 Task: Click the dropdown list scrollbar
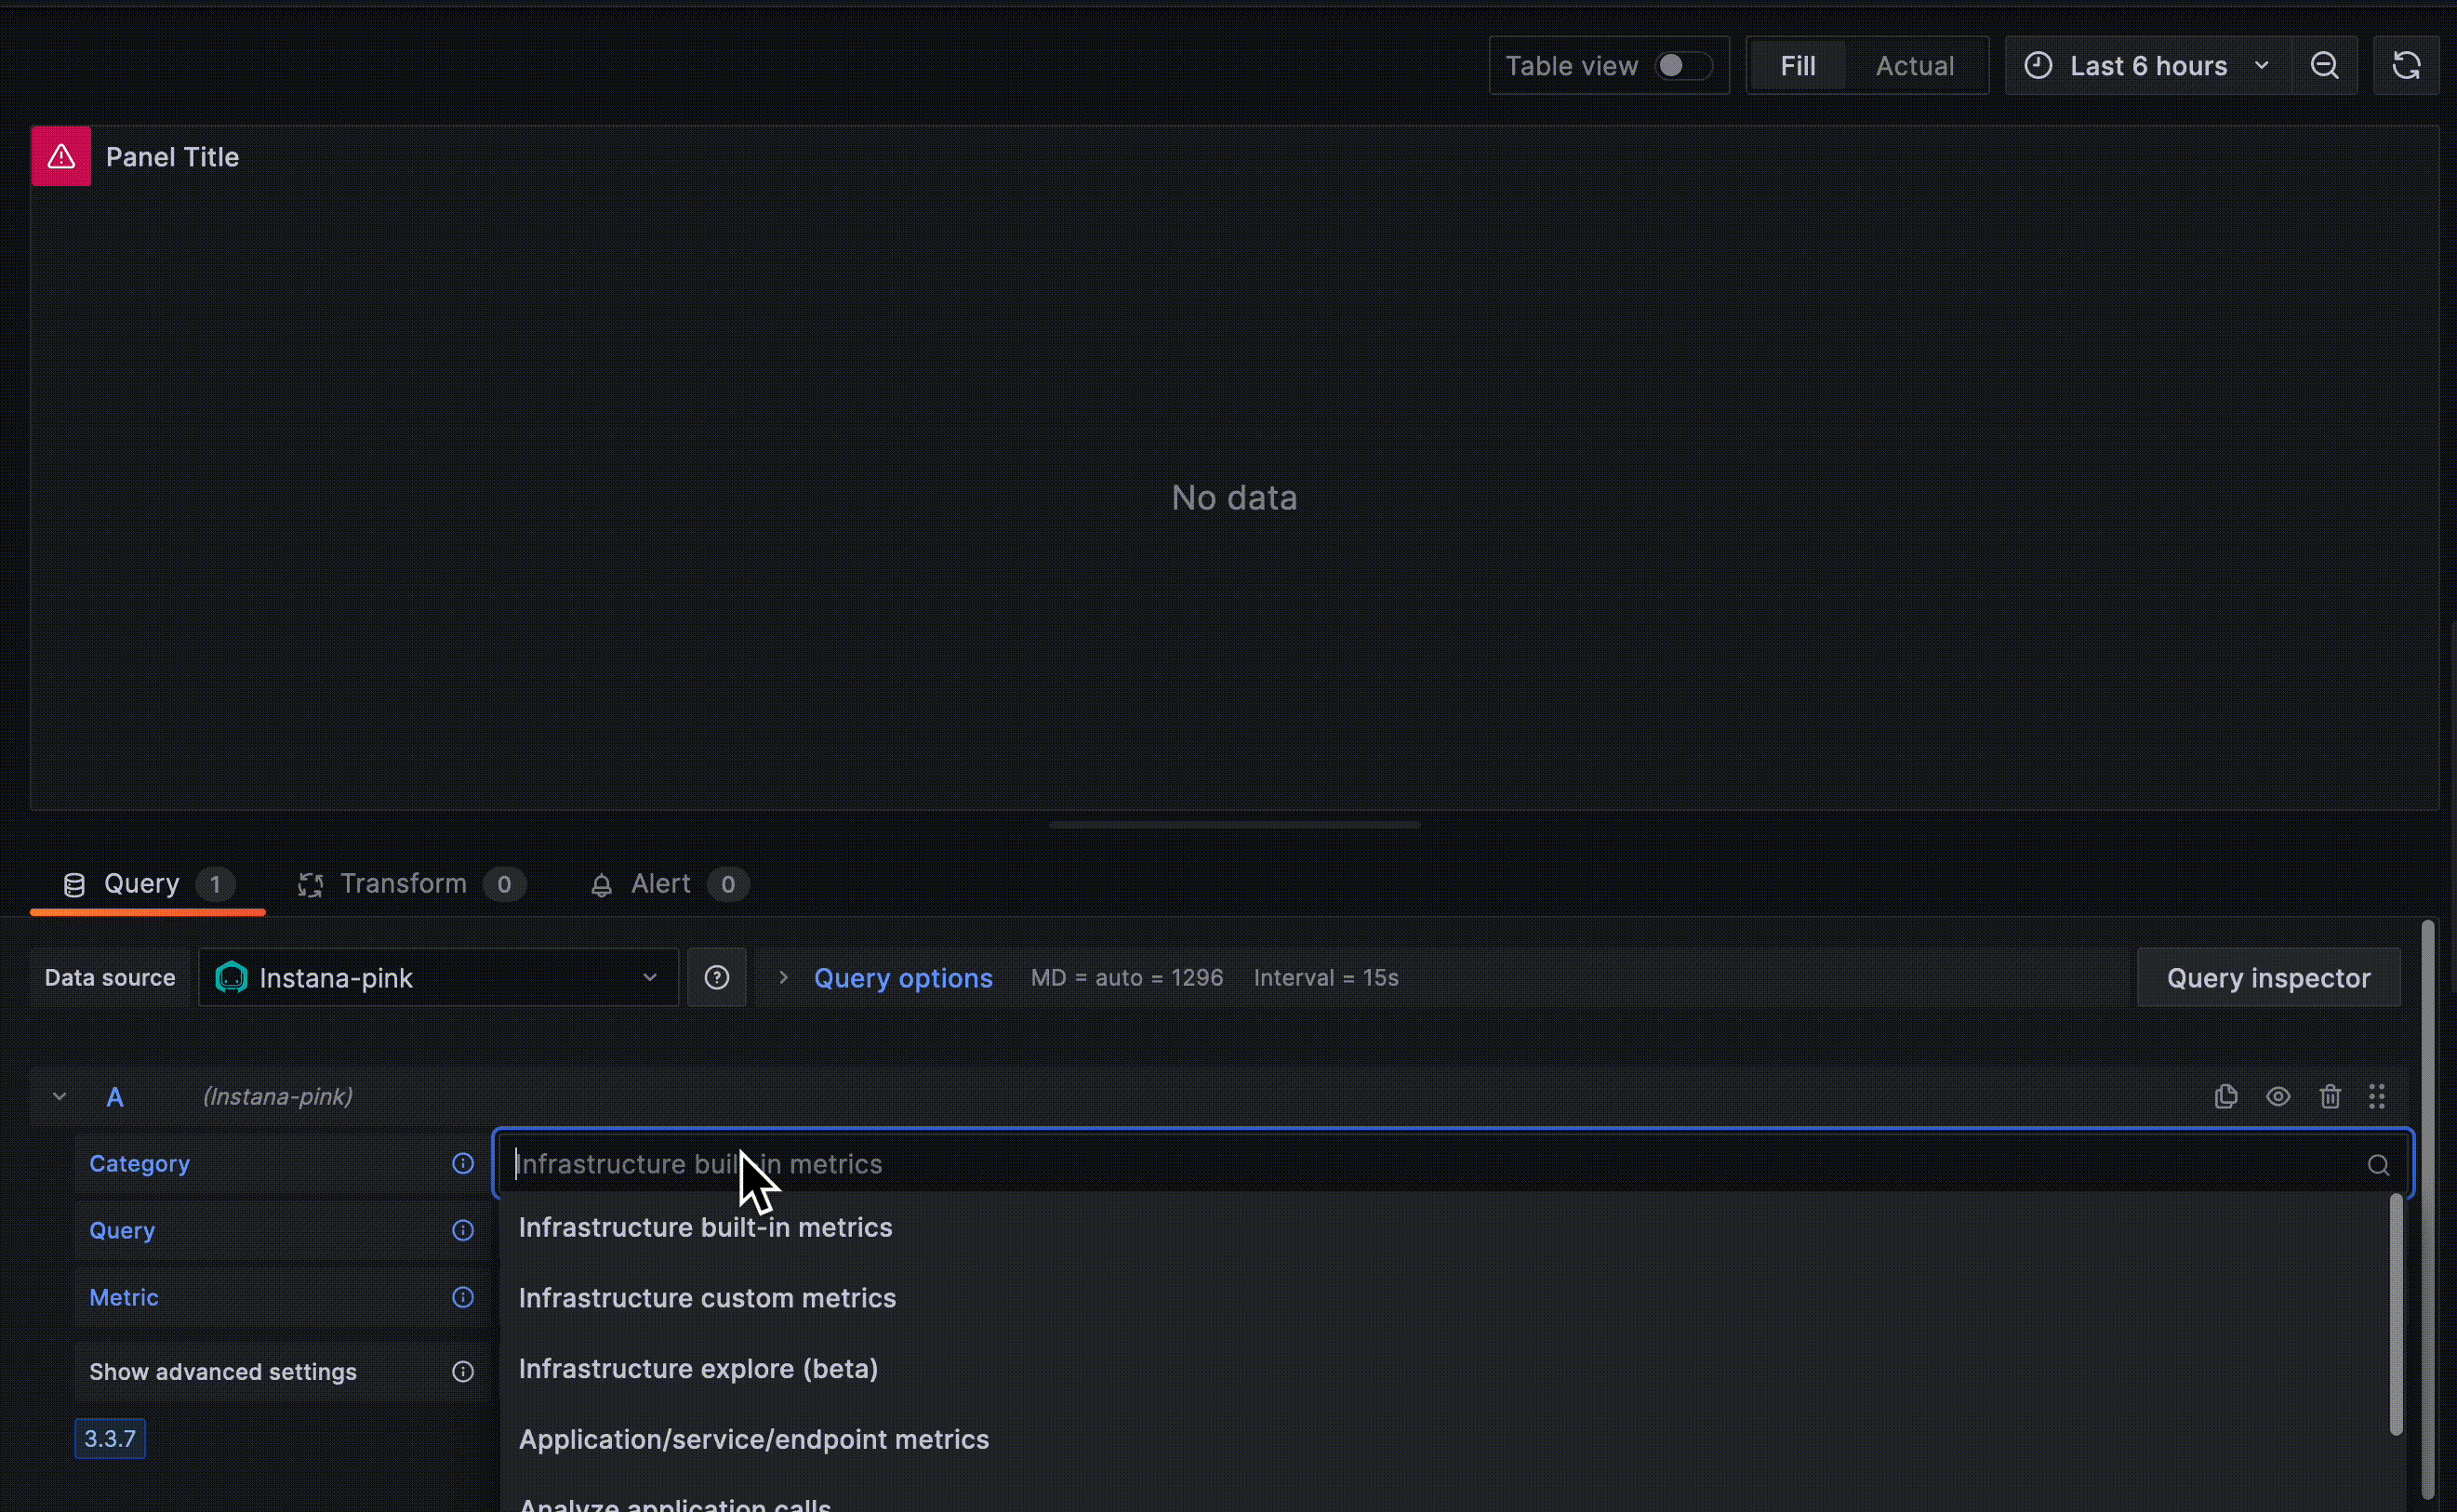pyautogui.click(x=2395, y=1315)
